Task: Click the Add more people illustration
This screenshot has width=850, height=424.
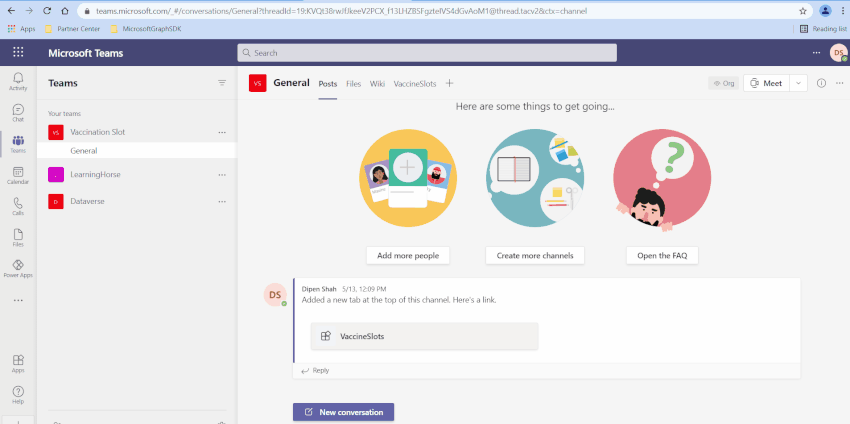Action: point(408,178)
